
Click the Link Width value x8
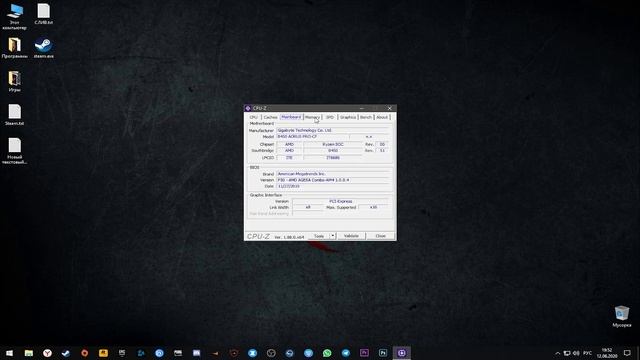coord(308,207)
